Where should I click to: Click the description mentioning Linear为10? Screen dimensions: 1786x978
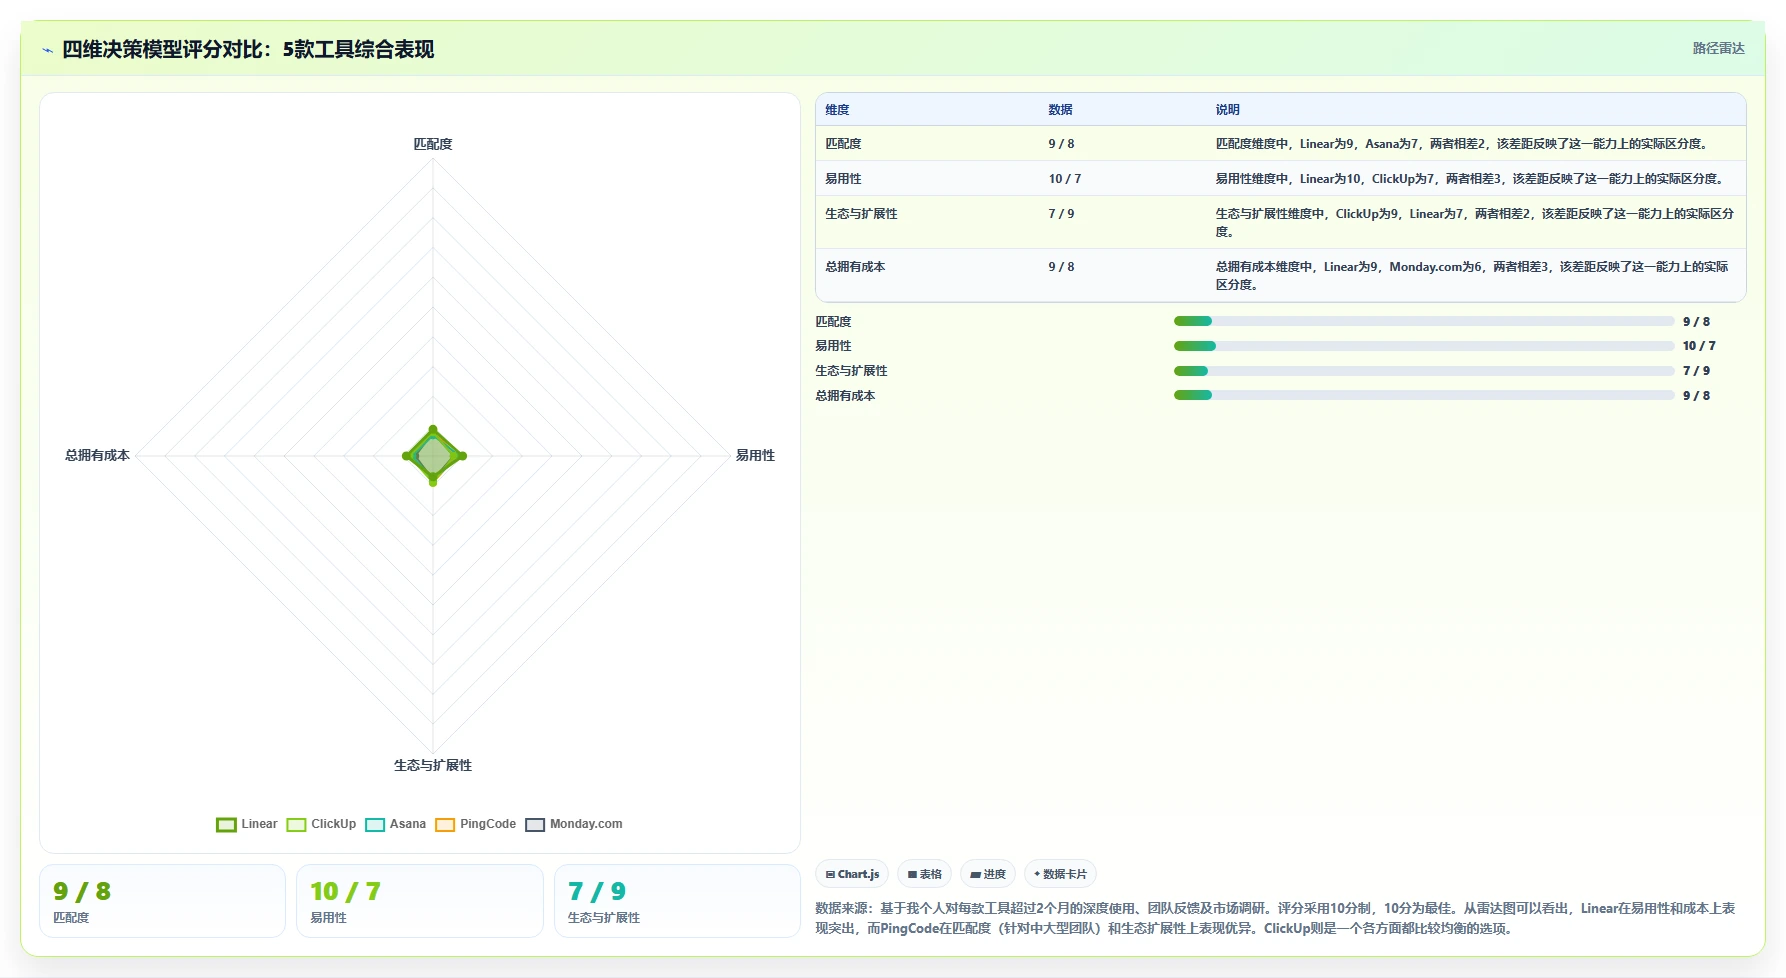pos(1470,179)
